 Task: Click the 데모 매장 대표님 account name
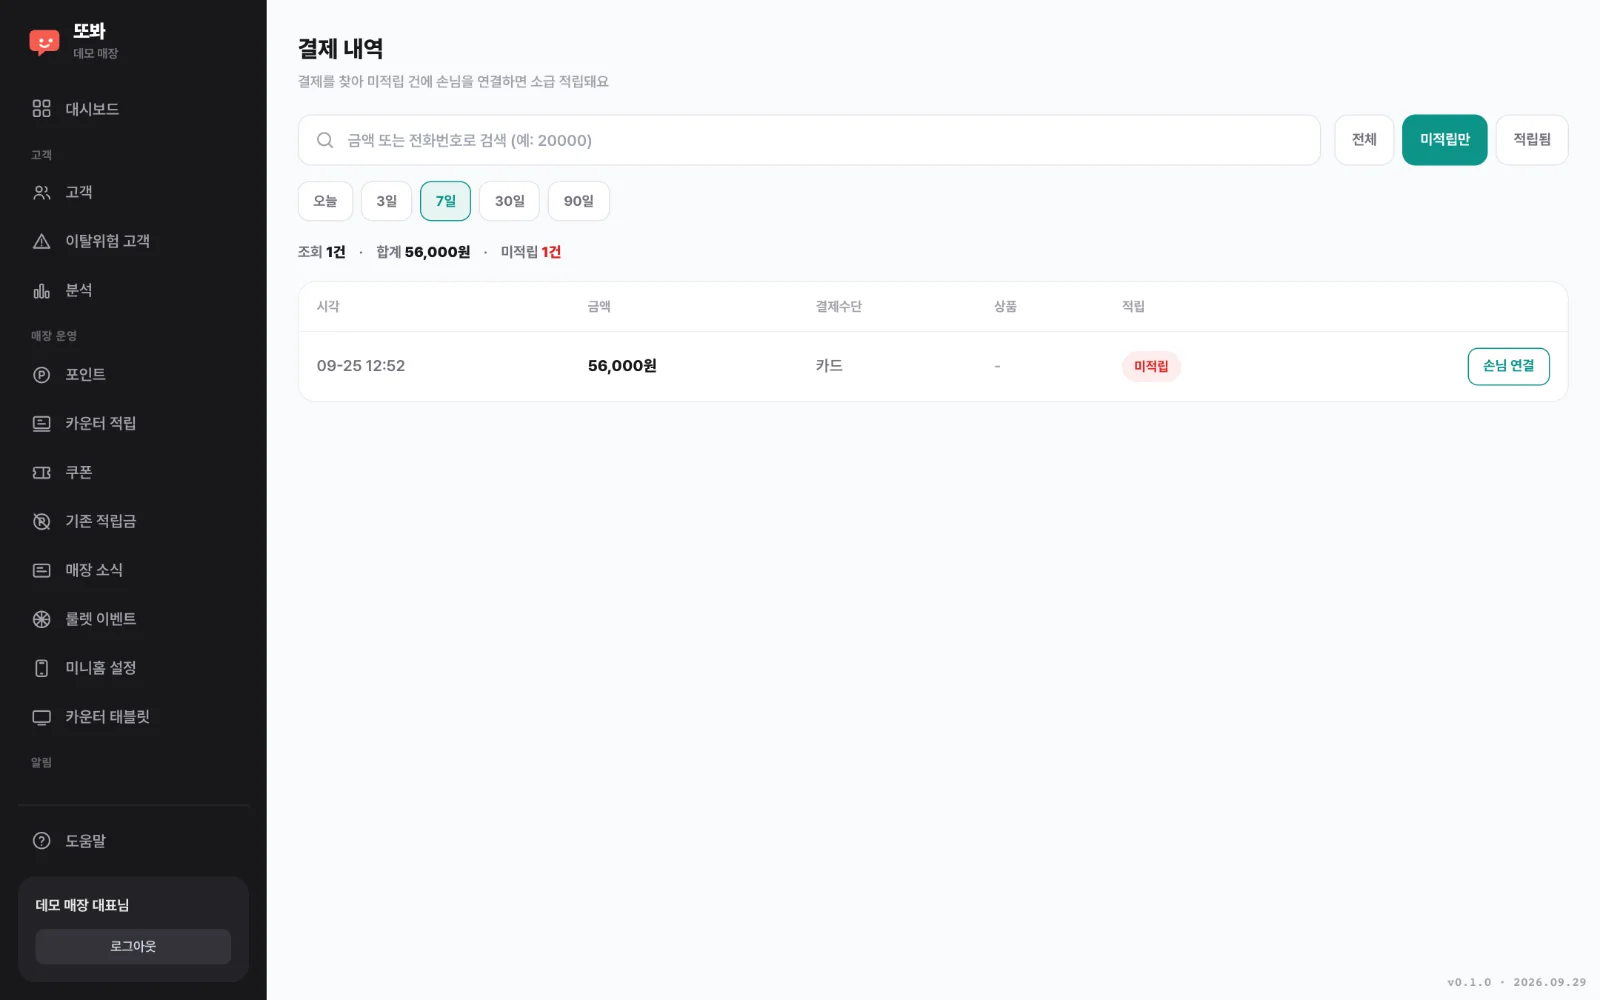82,905
